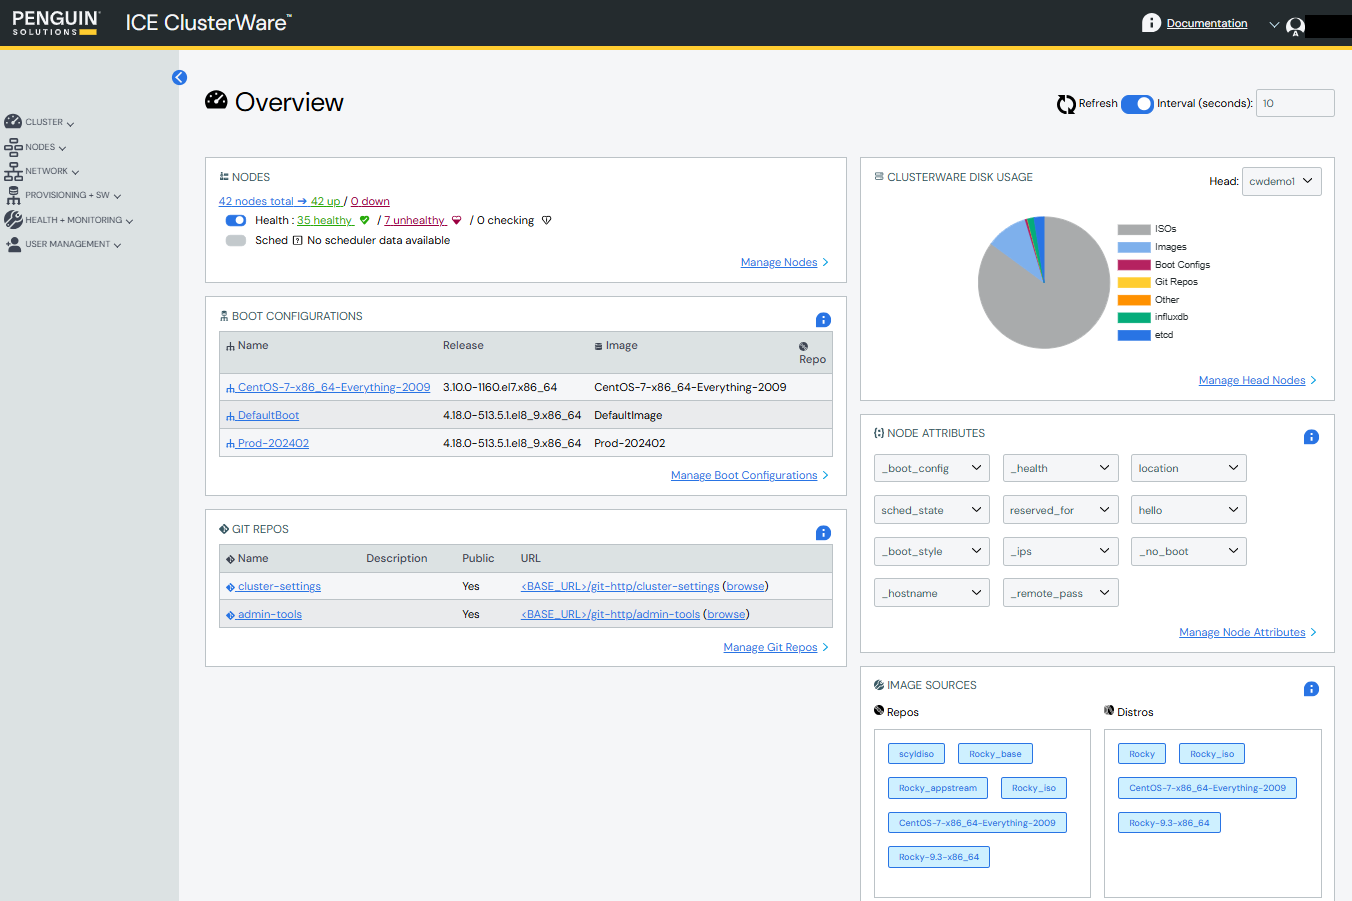Turn off the auto-refresh Interval toggle
The width and height of the screenshot is (1352, 901).
coord(1137,103)
